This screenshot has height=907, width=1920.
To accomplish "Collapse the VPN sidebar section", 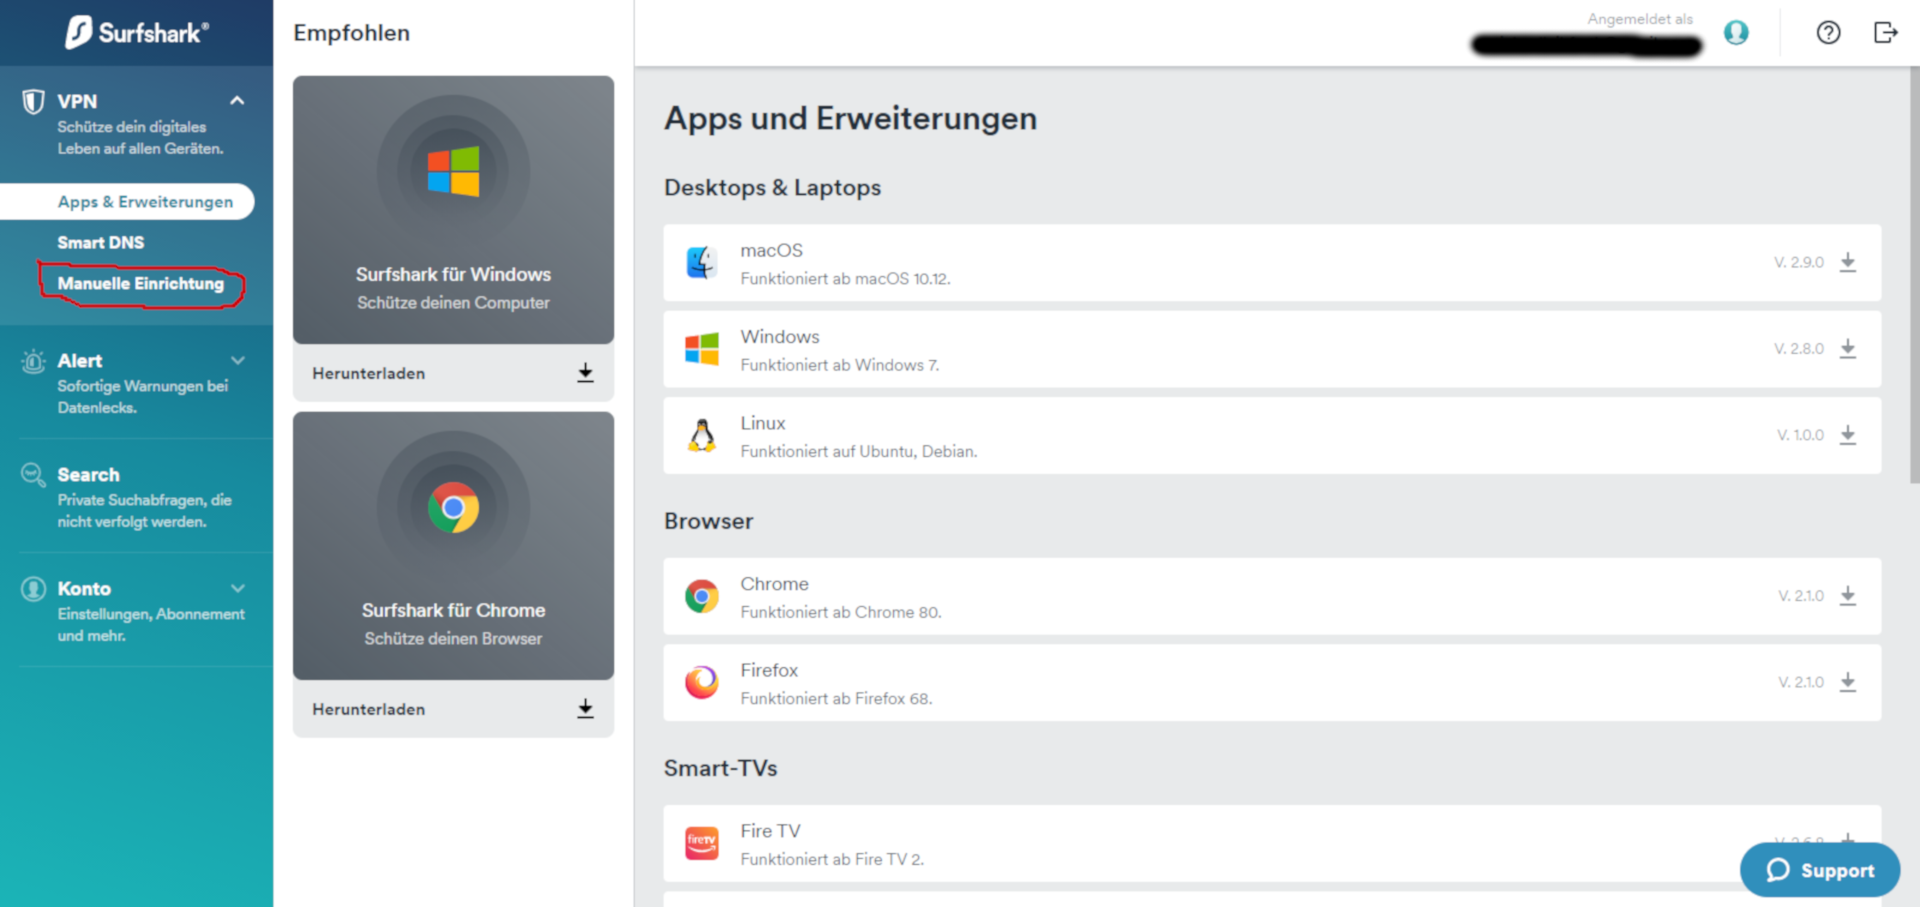I will coord(237,101).
